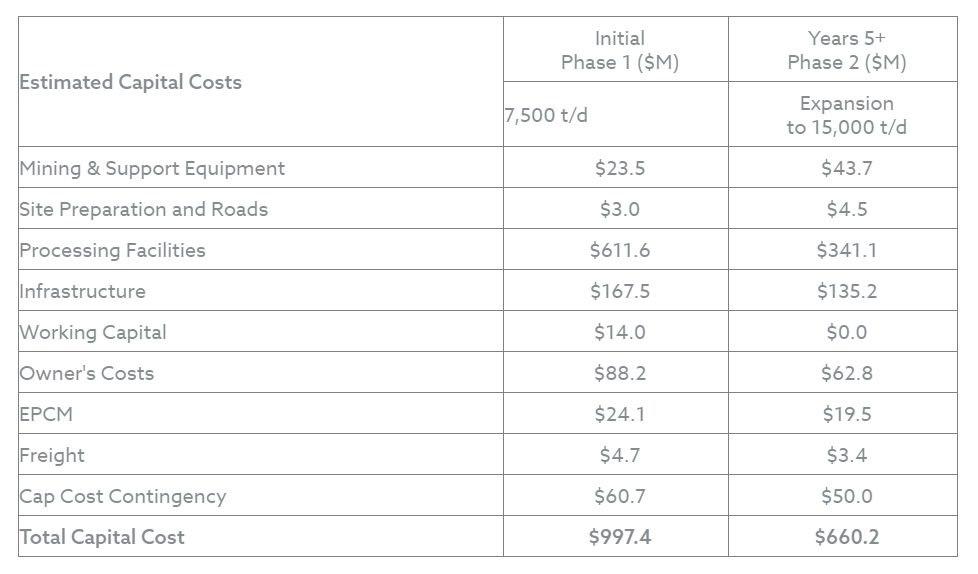Select the $0.0 Working Capital value
This screenshot has height=574, width=978.
click(x=846, y=332)
